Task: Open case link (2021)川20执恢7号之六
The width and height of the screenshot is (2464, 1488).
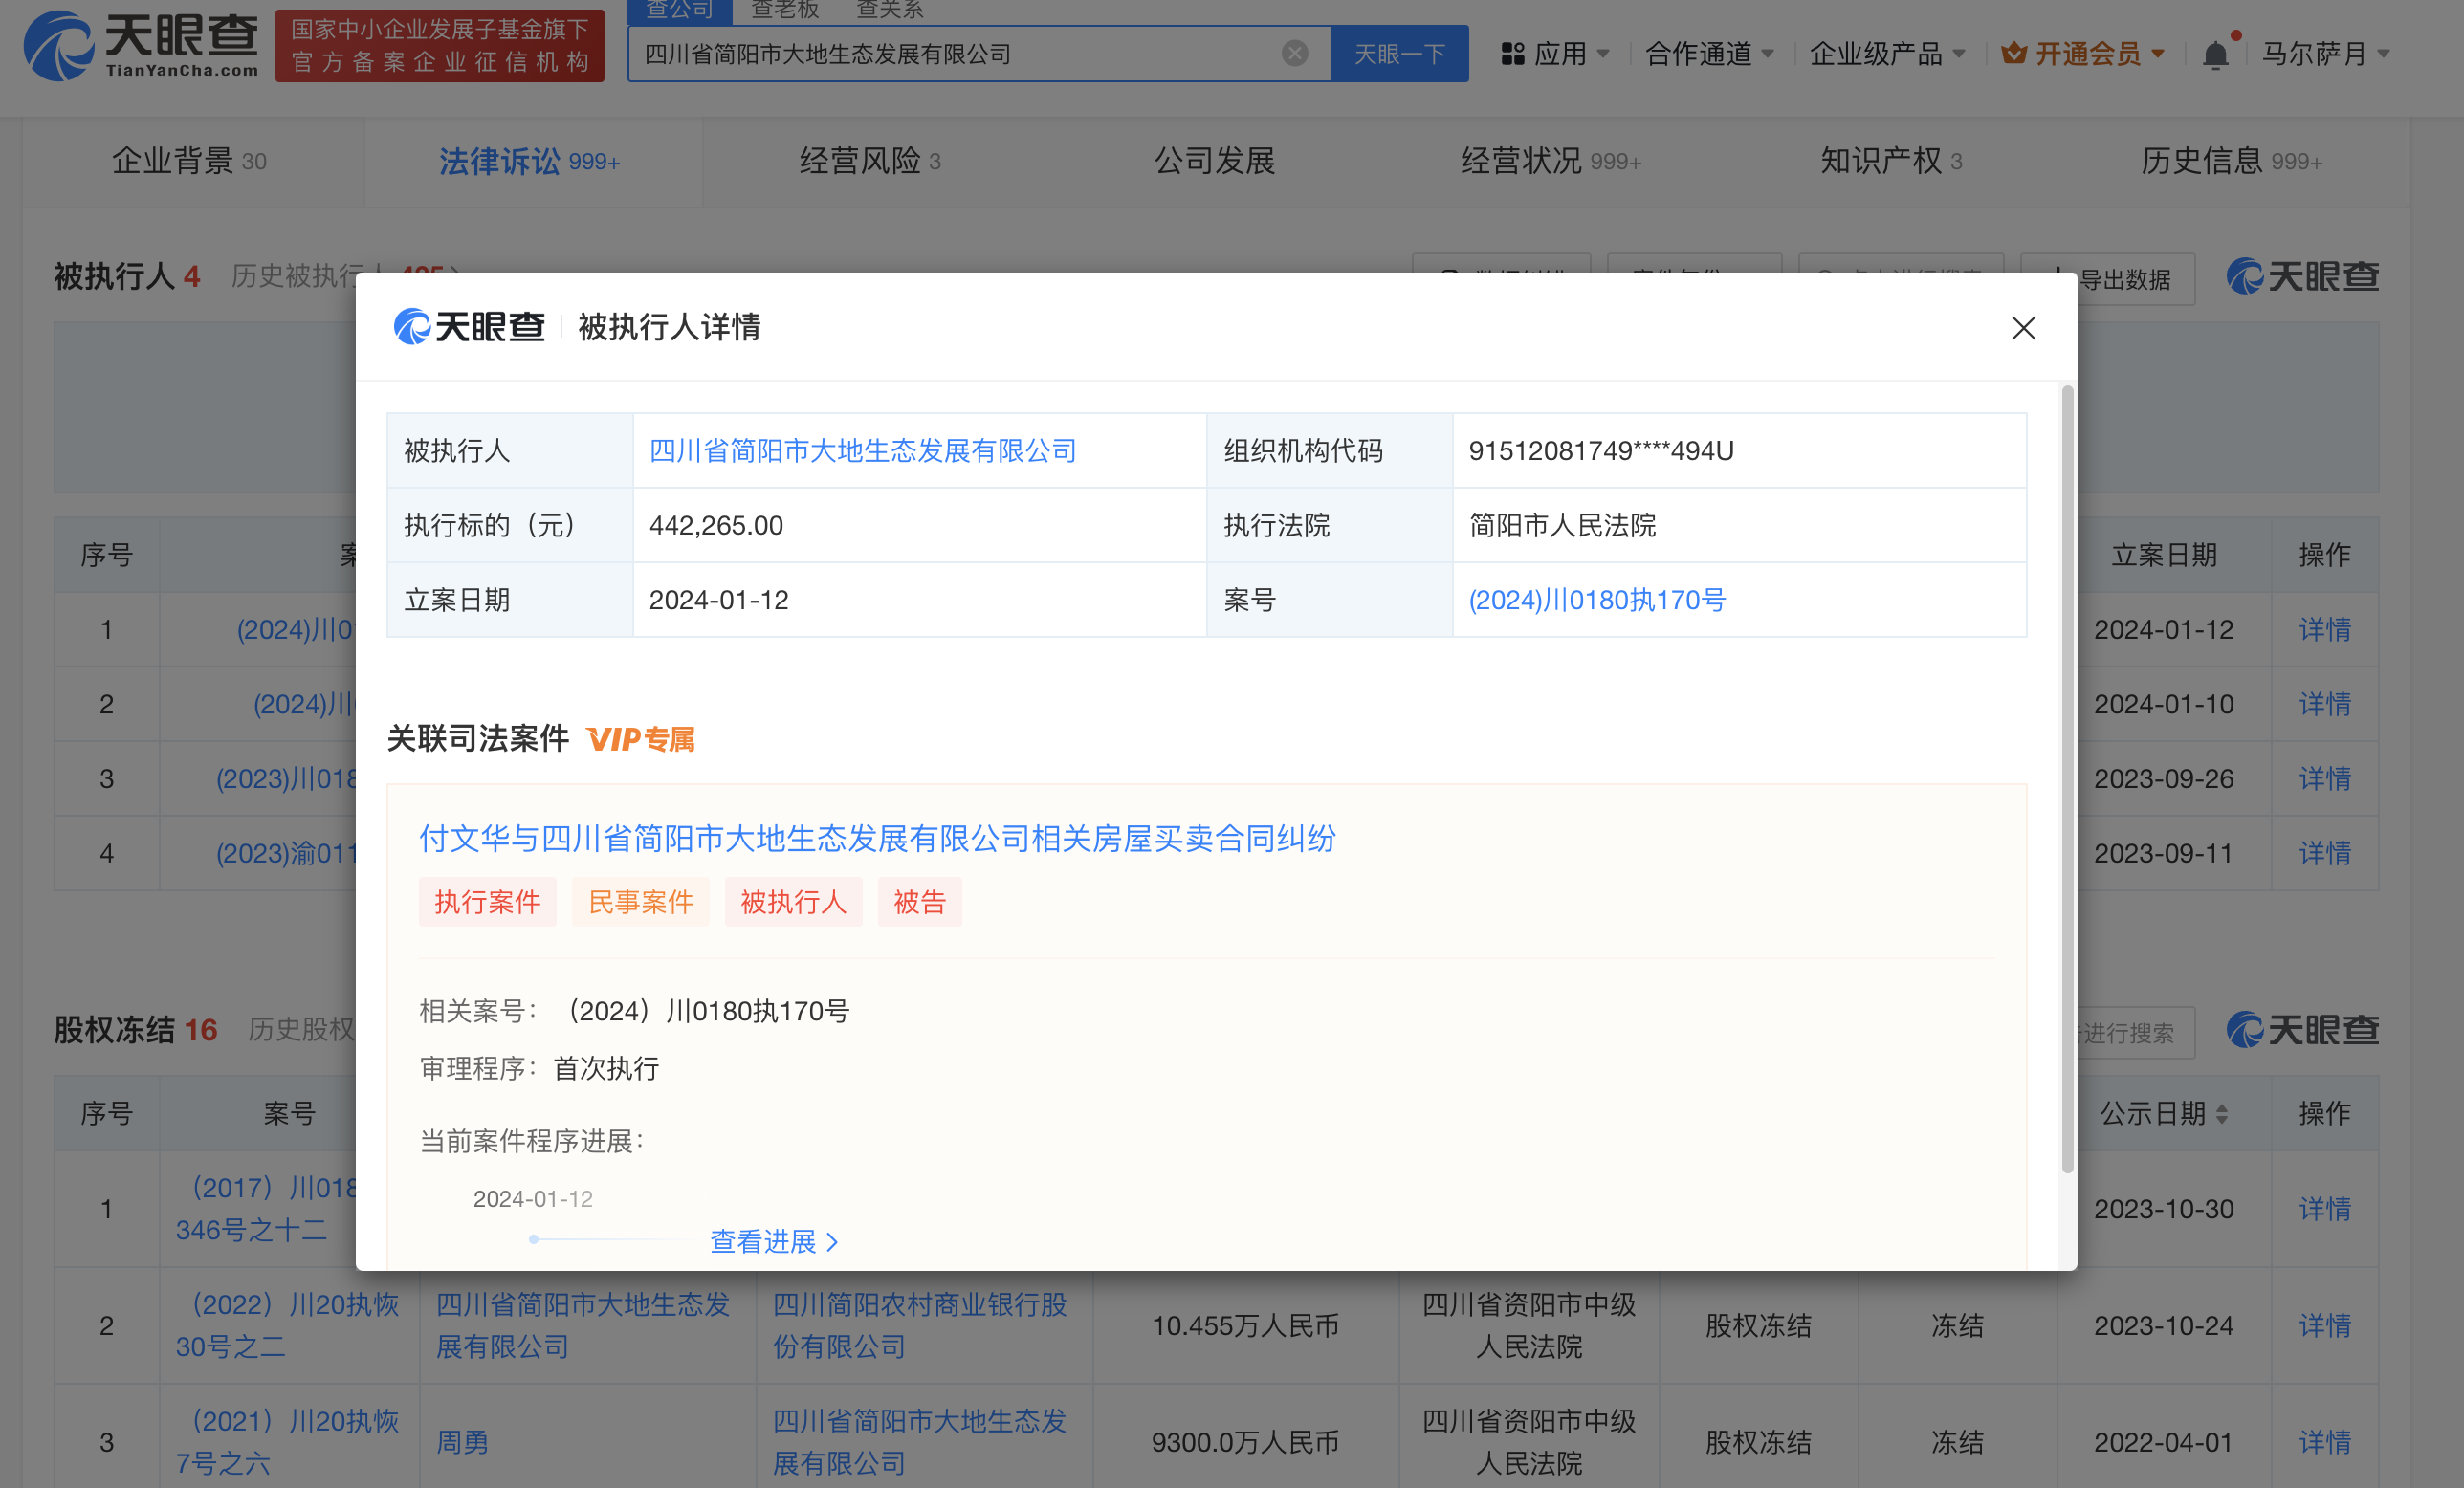Action: 288,1442
